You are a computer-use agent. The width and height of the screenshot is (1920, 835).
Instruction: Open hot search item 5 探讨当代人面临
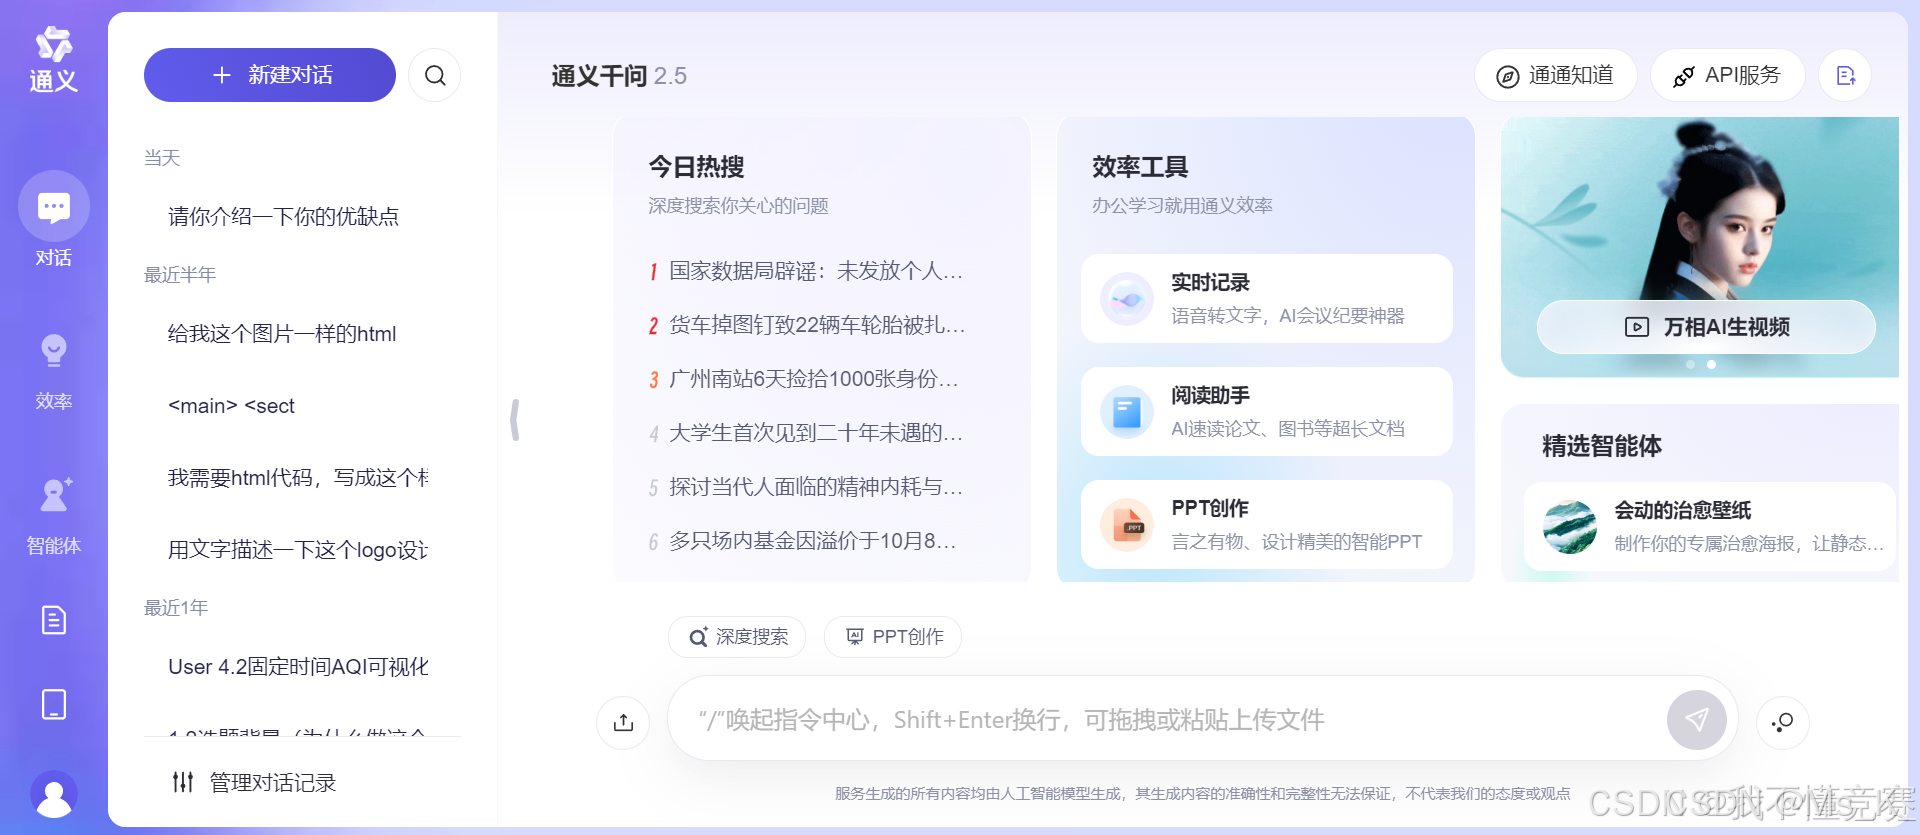806,487
